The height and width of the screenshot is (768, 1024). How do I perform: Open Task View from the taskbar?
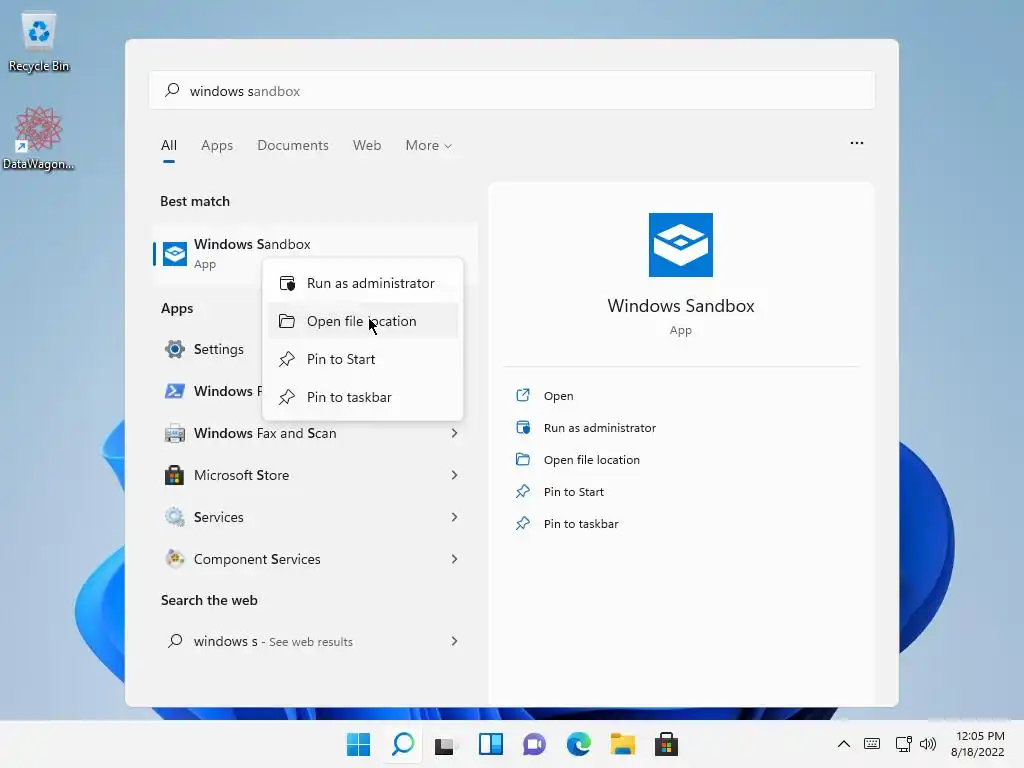445,744
